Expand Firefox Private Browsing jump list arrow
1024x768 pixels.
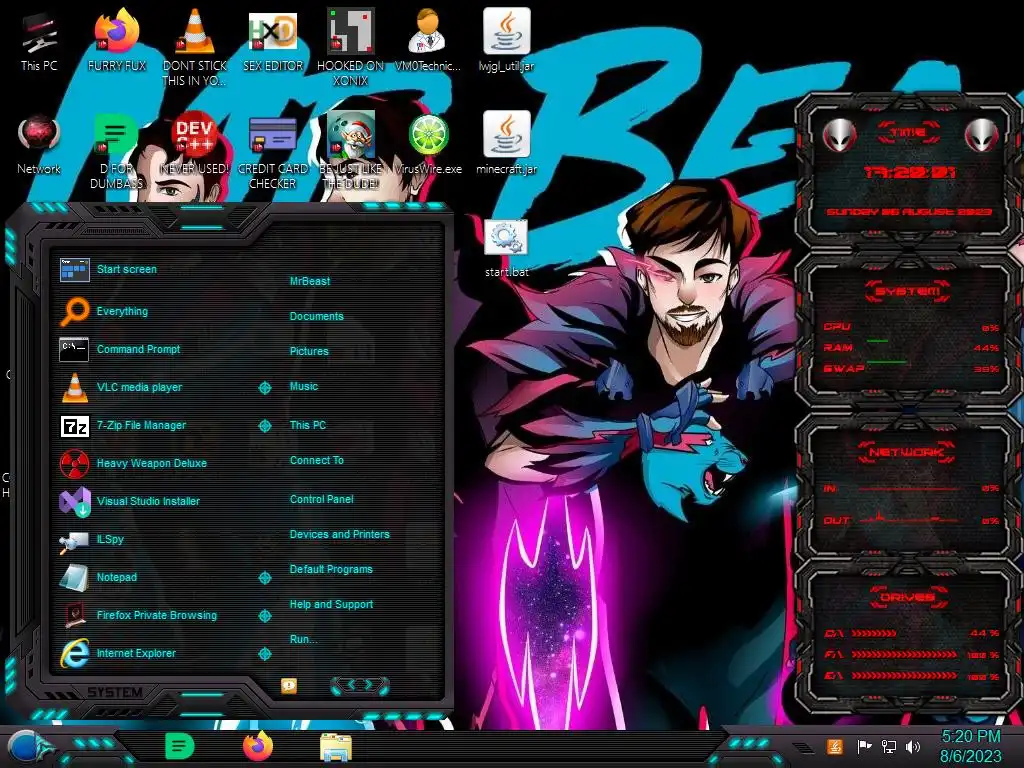pyautogui.click(x=264, y=616)
